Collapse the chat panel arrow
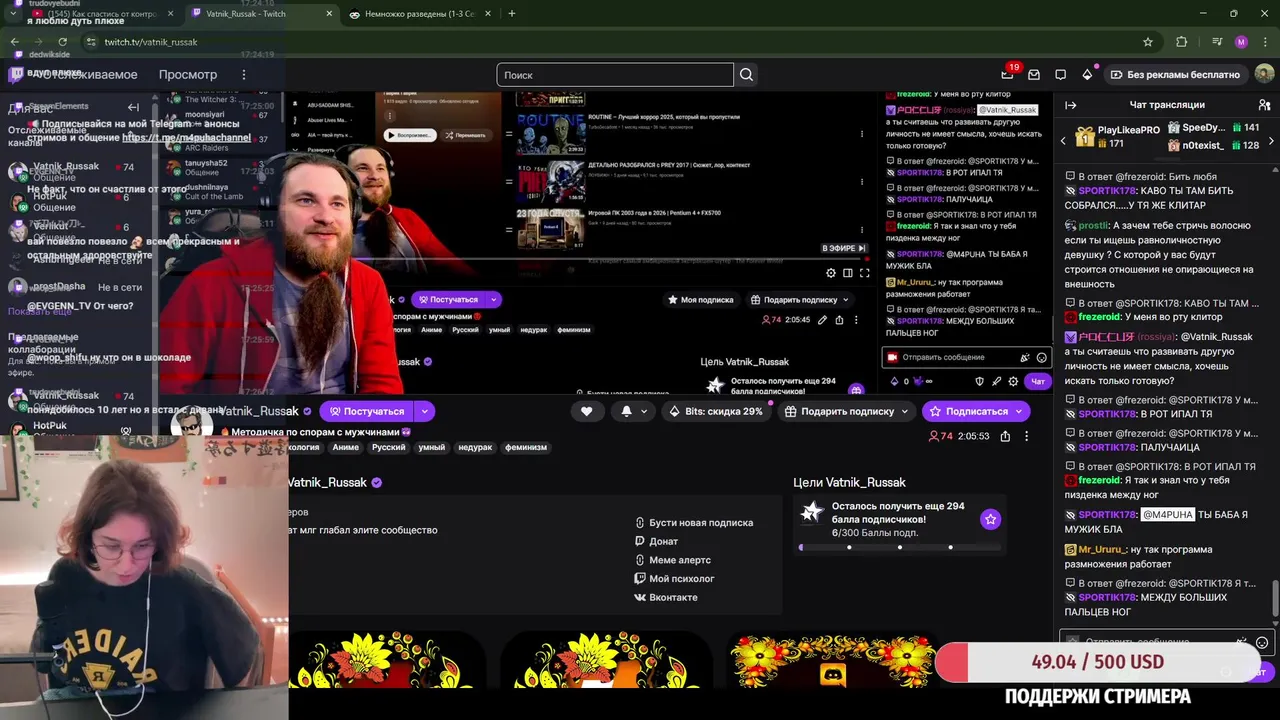 point(1071,105)
